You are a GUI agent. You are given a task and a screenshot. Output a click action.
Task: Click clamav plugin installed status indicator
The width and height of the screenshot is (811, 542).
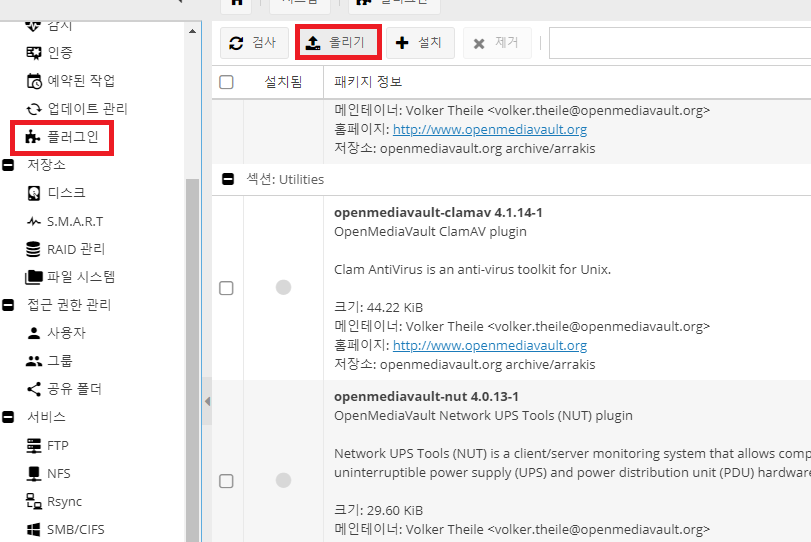coord(283,287)
